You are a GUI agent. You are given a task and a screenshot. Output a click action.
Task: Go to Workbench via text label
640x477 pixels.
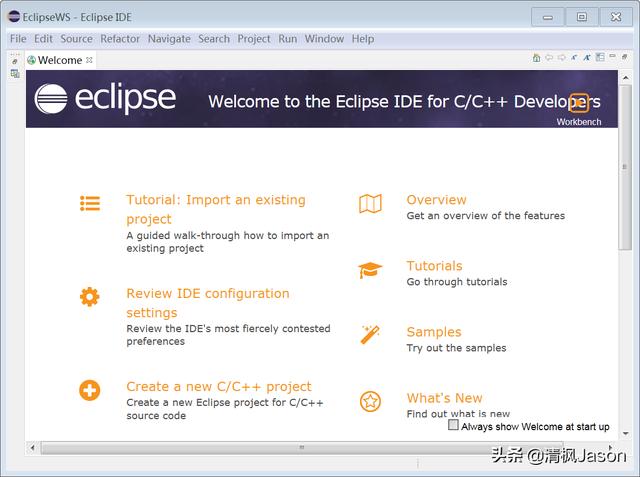pyautogui.click(x=579, y=122)
